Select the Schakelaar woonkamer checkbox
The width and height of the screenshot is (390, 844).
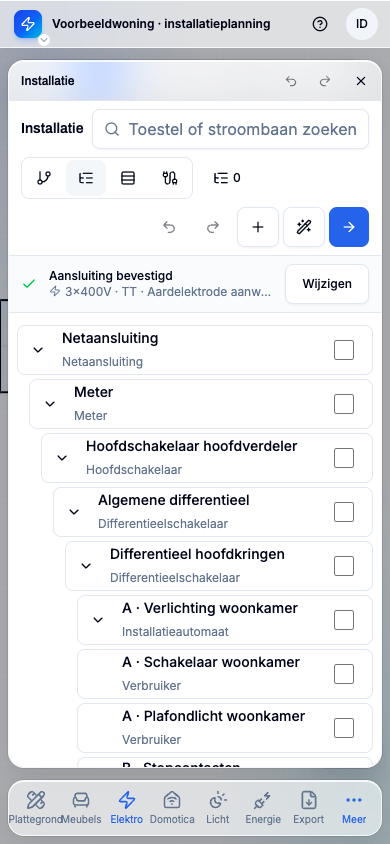(x=344, y=674)
